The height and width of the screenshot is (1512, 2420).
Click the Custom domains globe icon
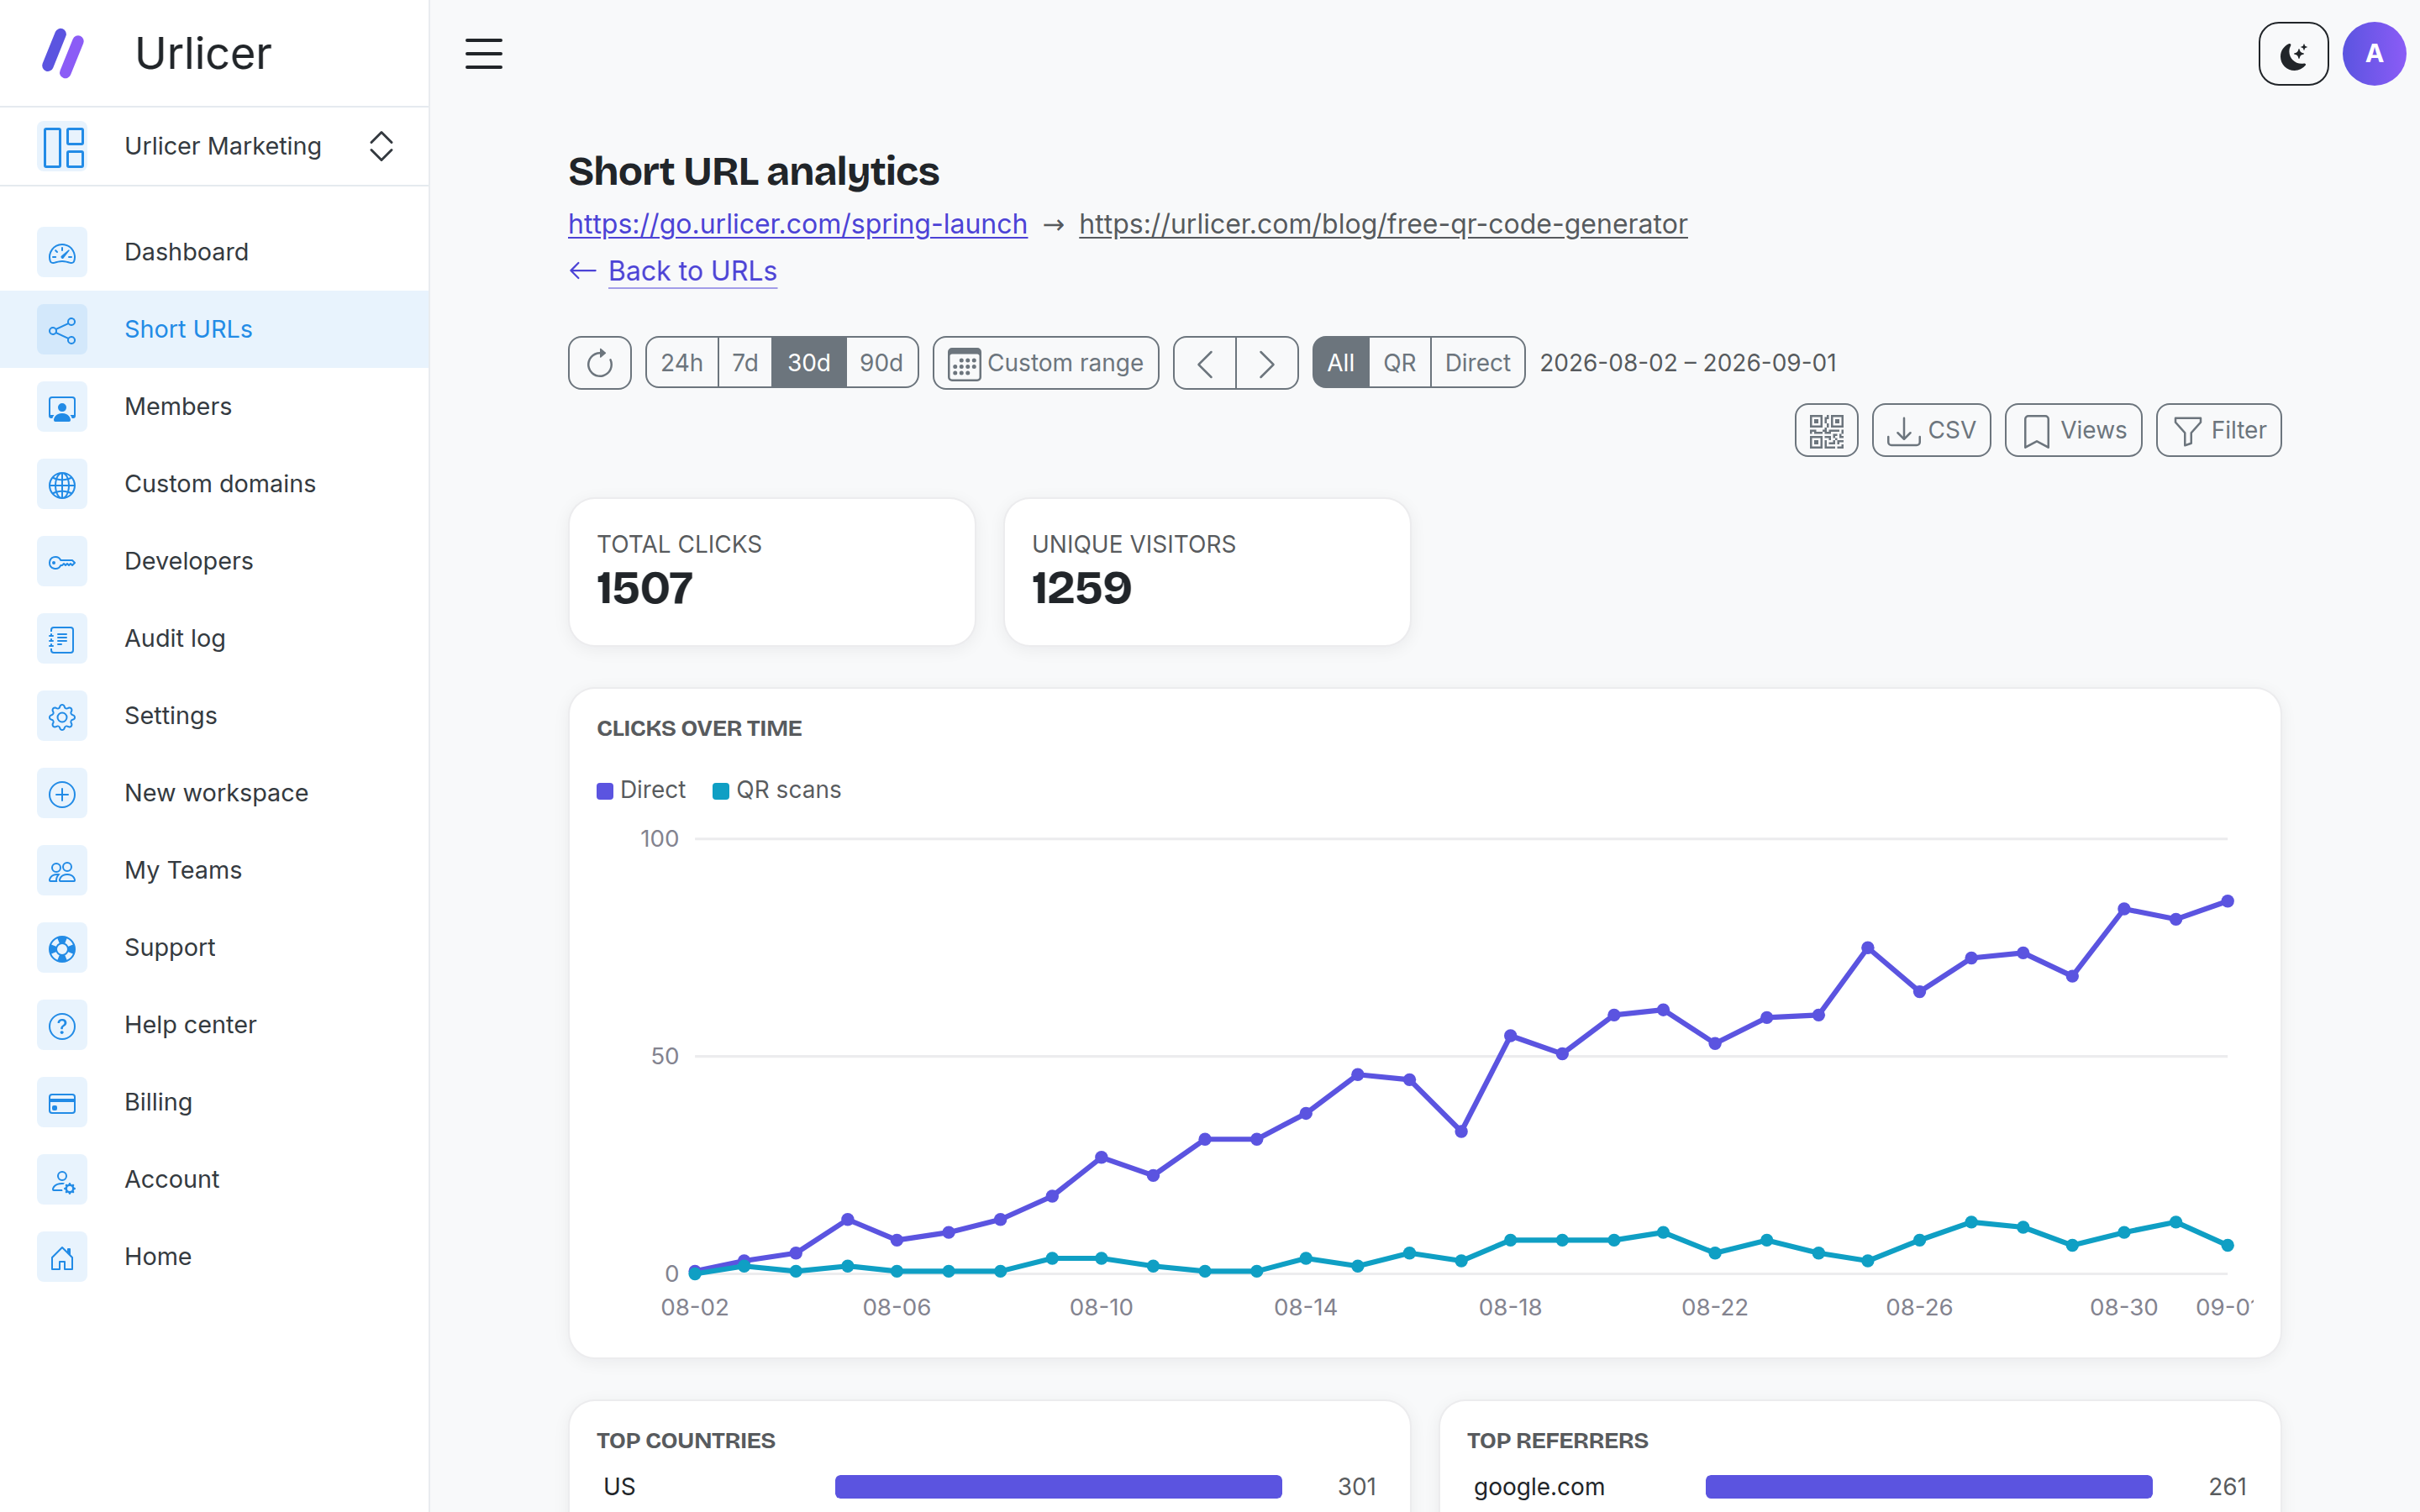[62, 484]
